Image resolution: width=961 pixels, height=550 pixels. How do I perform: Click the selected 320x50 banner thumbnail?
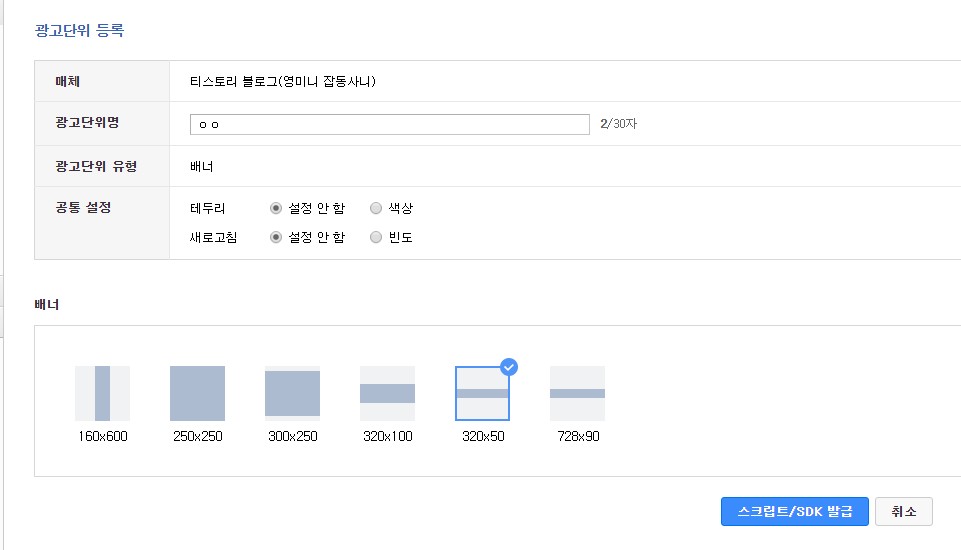(482, 393)
